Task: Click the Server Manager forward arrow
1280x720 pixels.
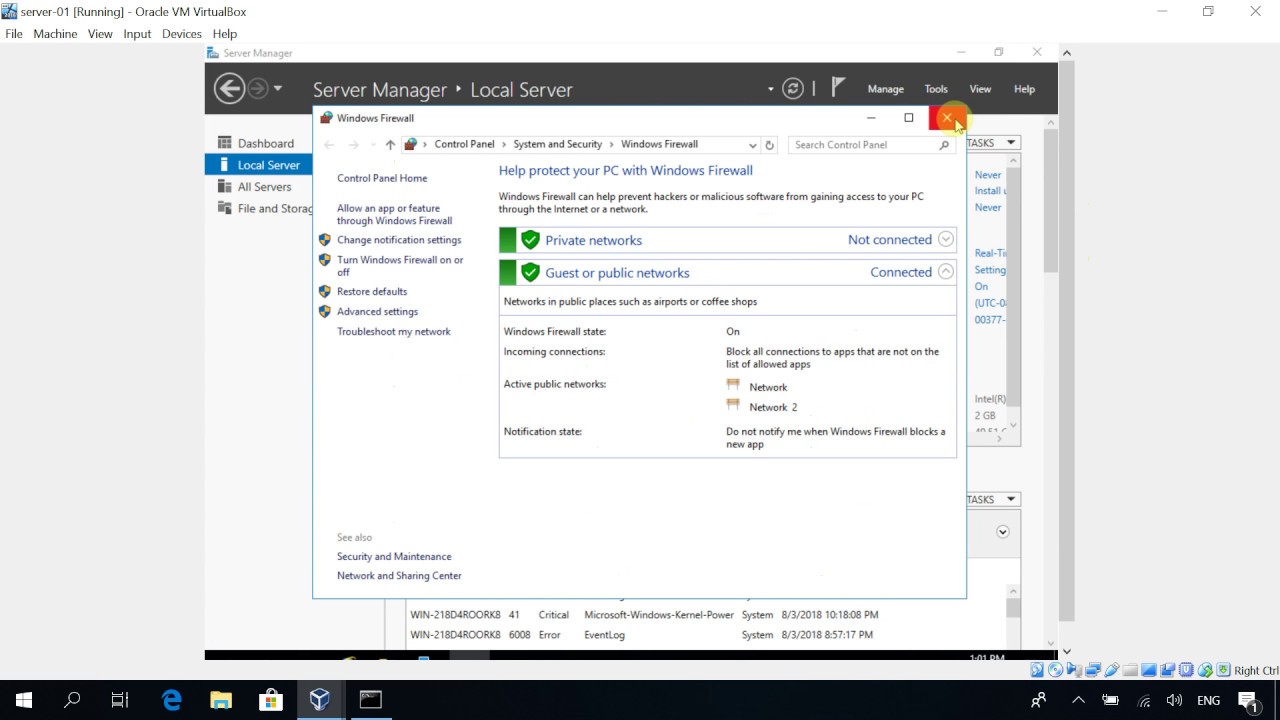Action: [x=258, y=88]
